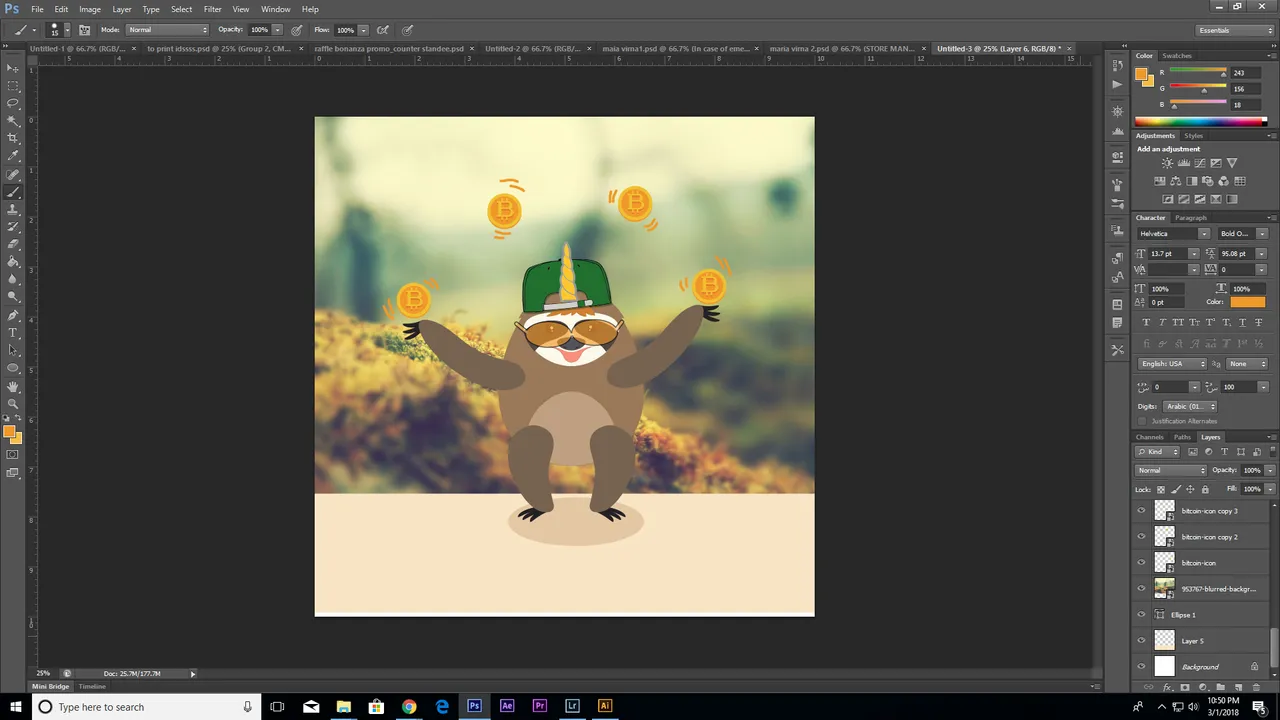Click the color spectrum ramp bar
The width and height of the screenshot is (1280, 720).
(1200, 122)
